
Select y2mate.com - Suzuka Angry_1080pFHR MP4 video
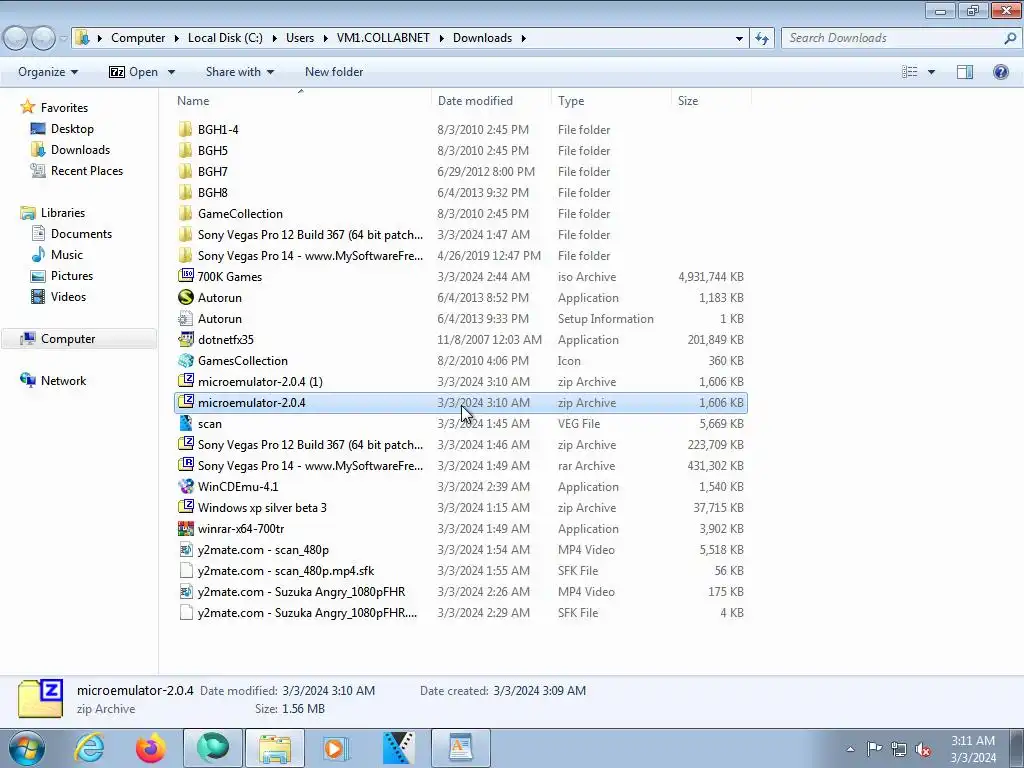[301, 592]
